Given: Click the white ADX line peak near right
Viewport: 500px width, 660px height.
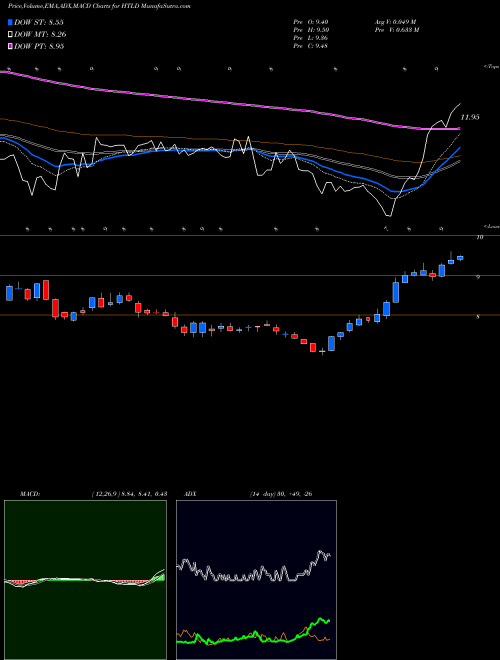Looking at the screenshot, I should point(321,552).
